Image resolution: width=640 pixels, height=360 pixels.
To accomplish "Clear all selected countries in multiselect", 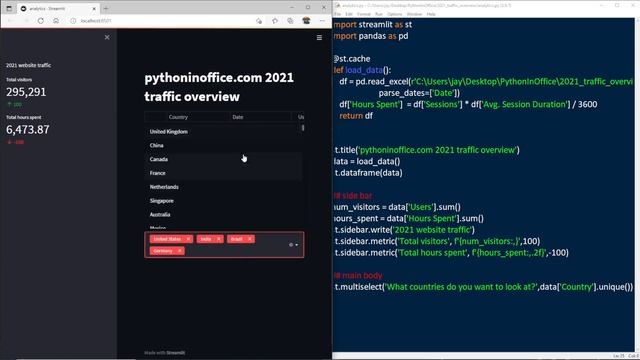I will click(x=291, y=245).
